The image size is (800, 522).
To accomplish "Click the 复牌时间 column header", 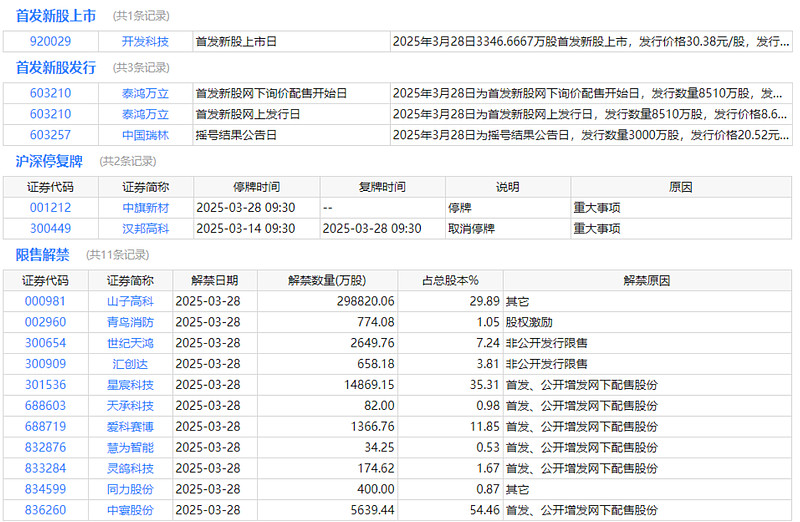I will click(382, 187).
